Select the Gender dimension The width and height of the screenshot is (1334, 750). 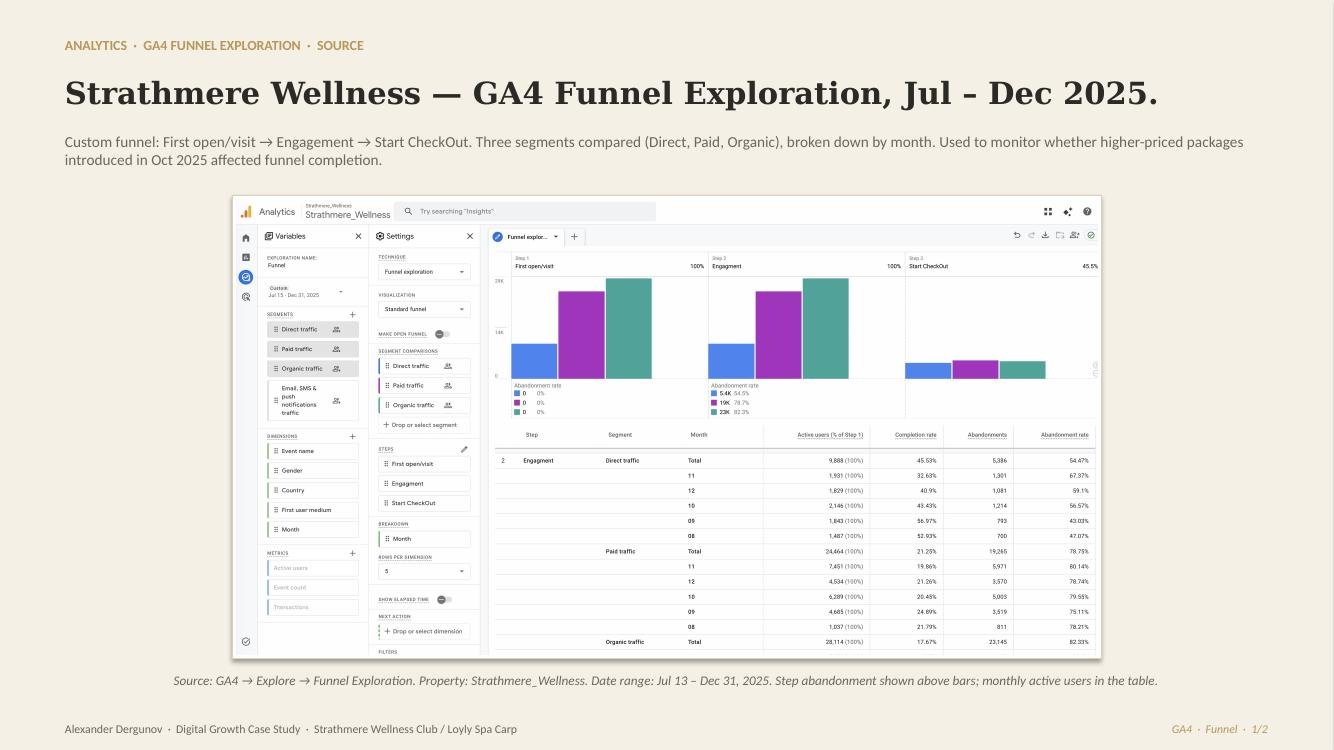pyautogui.click(x=313, y=470)
